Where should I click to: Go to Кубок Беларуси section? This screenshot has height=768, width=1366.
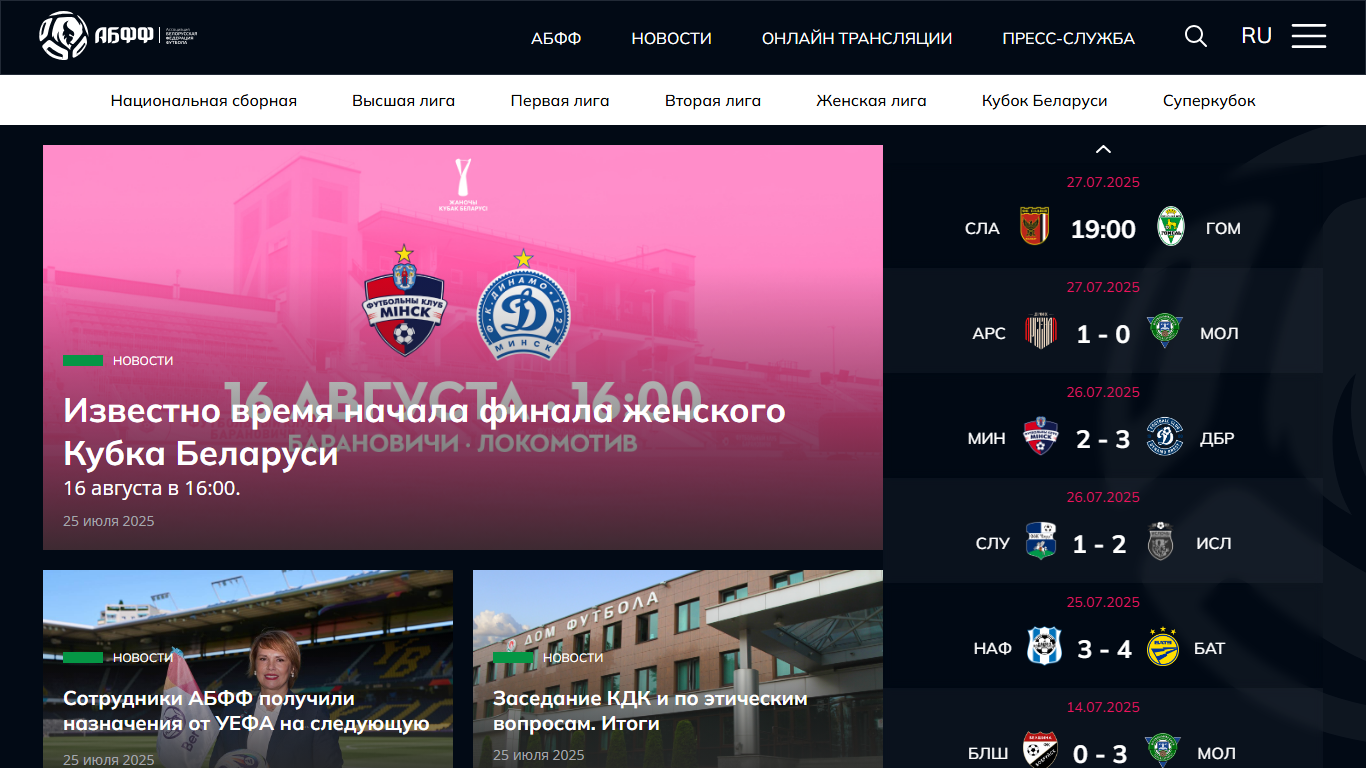point(1045,100)
